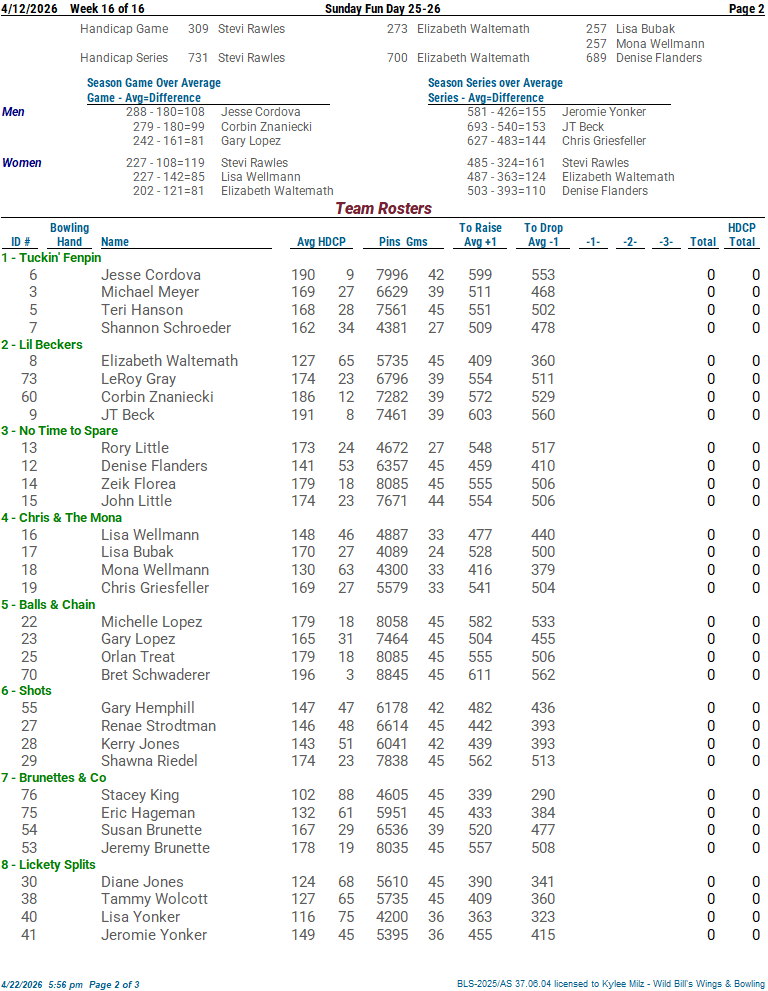The image size is (768, 991).
Task: Select the '5 - Balls & Chain' team header
Action: click(48, 605)
